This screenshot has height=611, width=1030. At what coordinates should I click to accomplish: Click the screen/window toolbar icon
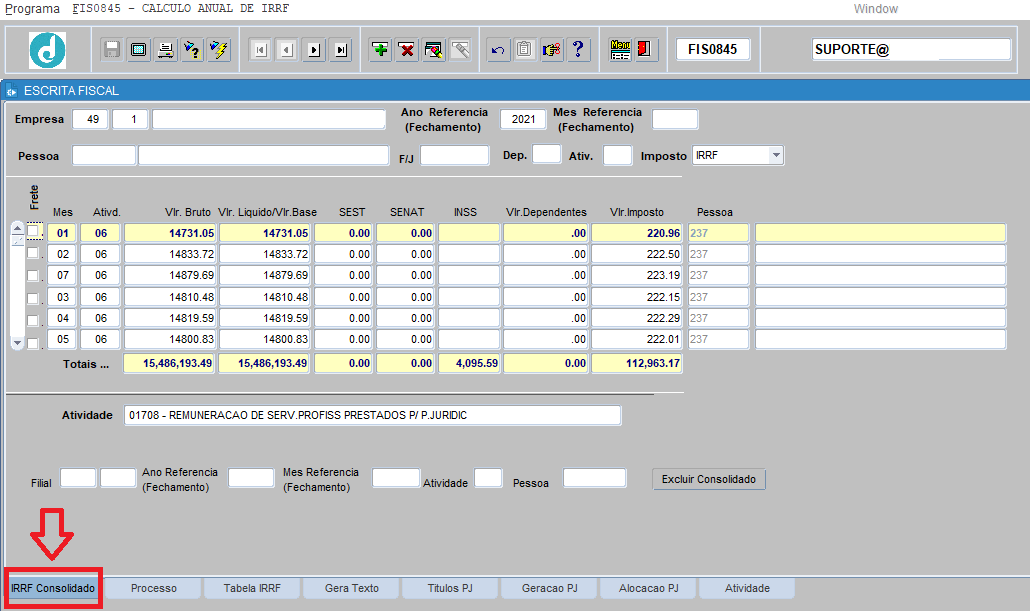coord(139,49)
